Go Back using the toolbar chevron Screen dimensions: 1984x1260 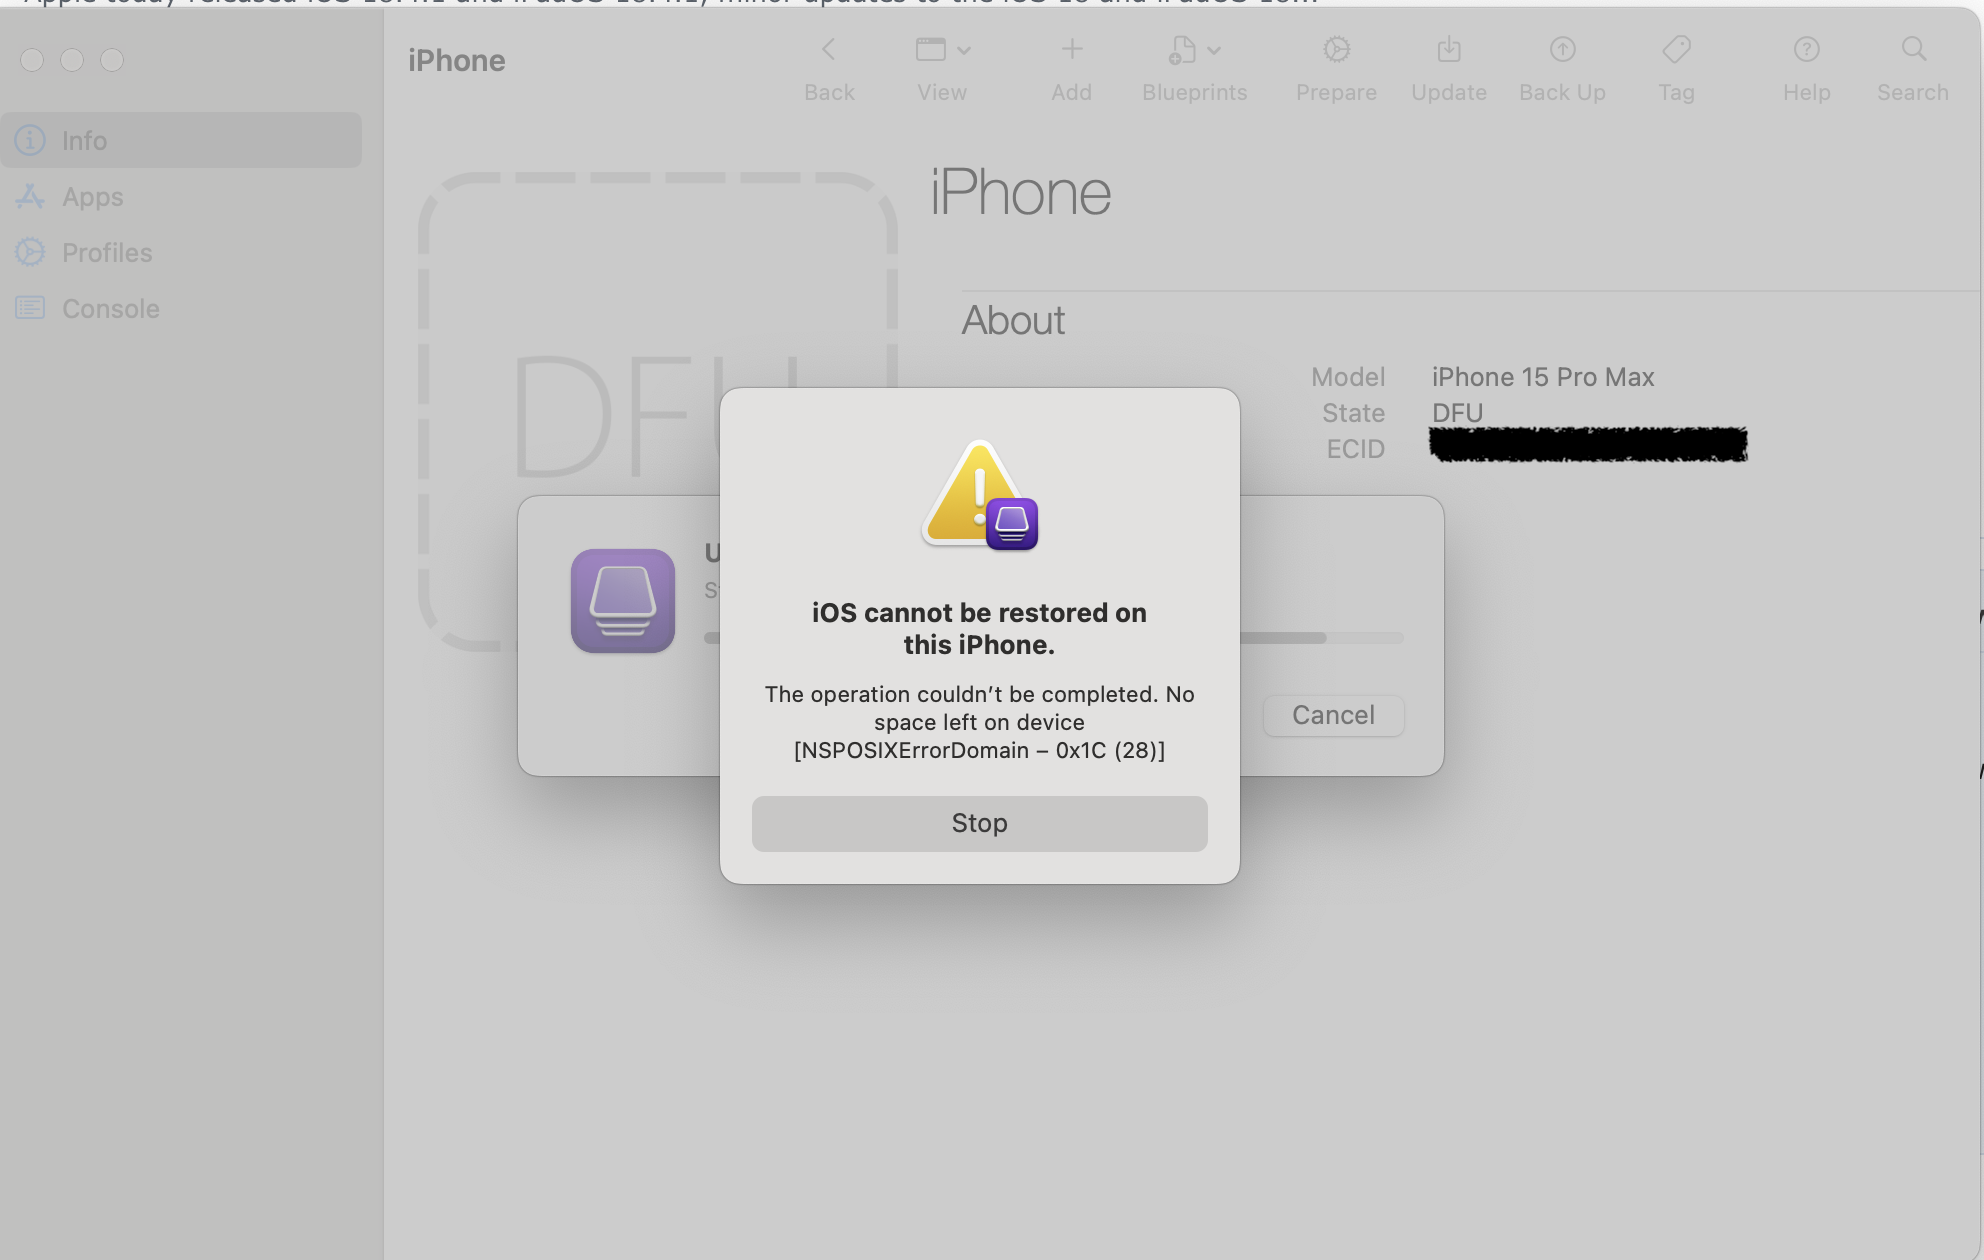tap(828, 49)
